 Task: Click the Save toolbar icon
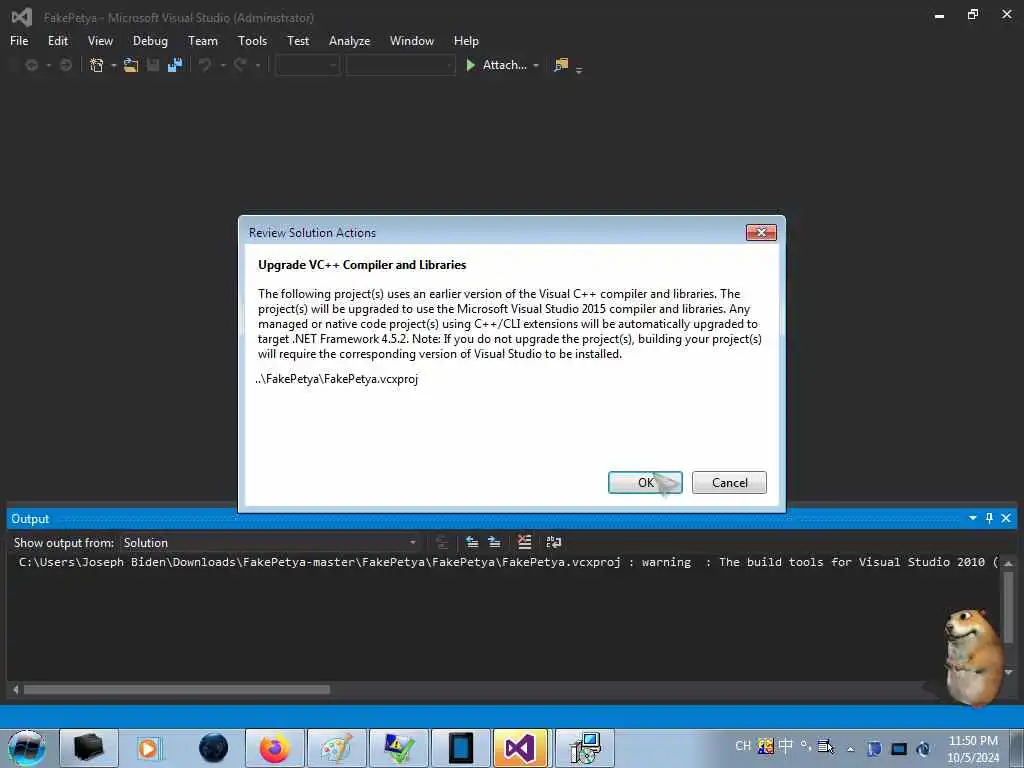[x=153, y=65]
